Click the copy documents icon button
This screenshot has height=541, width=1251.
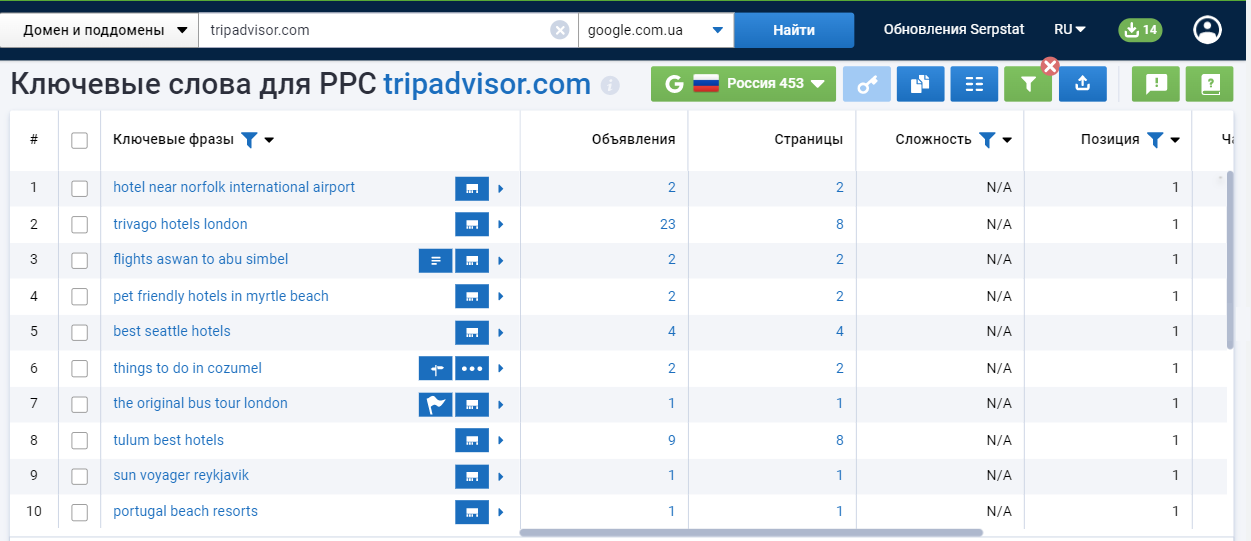click(x=920, y=84)
